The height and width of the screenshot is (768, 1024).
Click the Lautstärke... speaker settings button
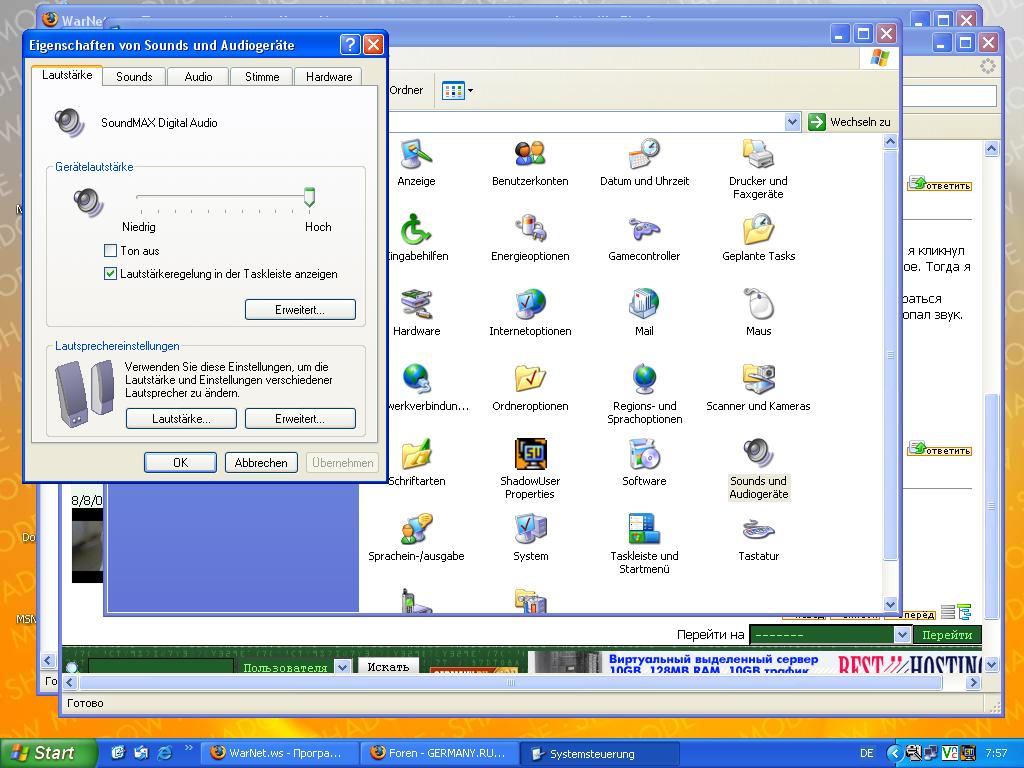pos(181,419)
